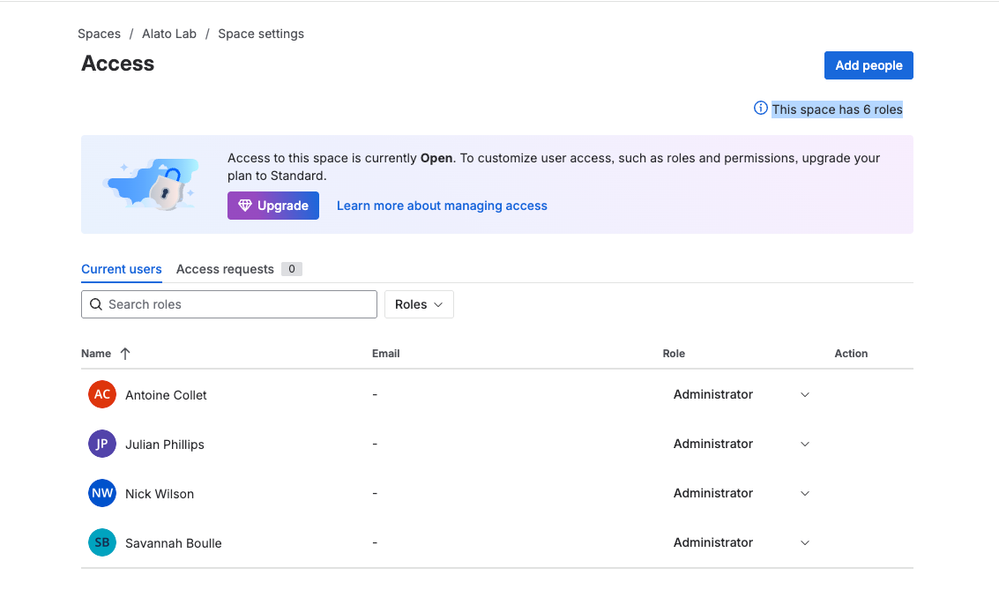Click the sort arrow on the Name column
The image size is (999, 606).
[x=124, y=353]
